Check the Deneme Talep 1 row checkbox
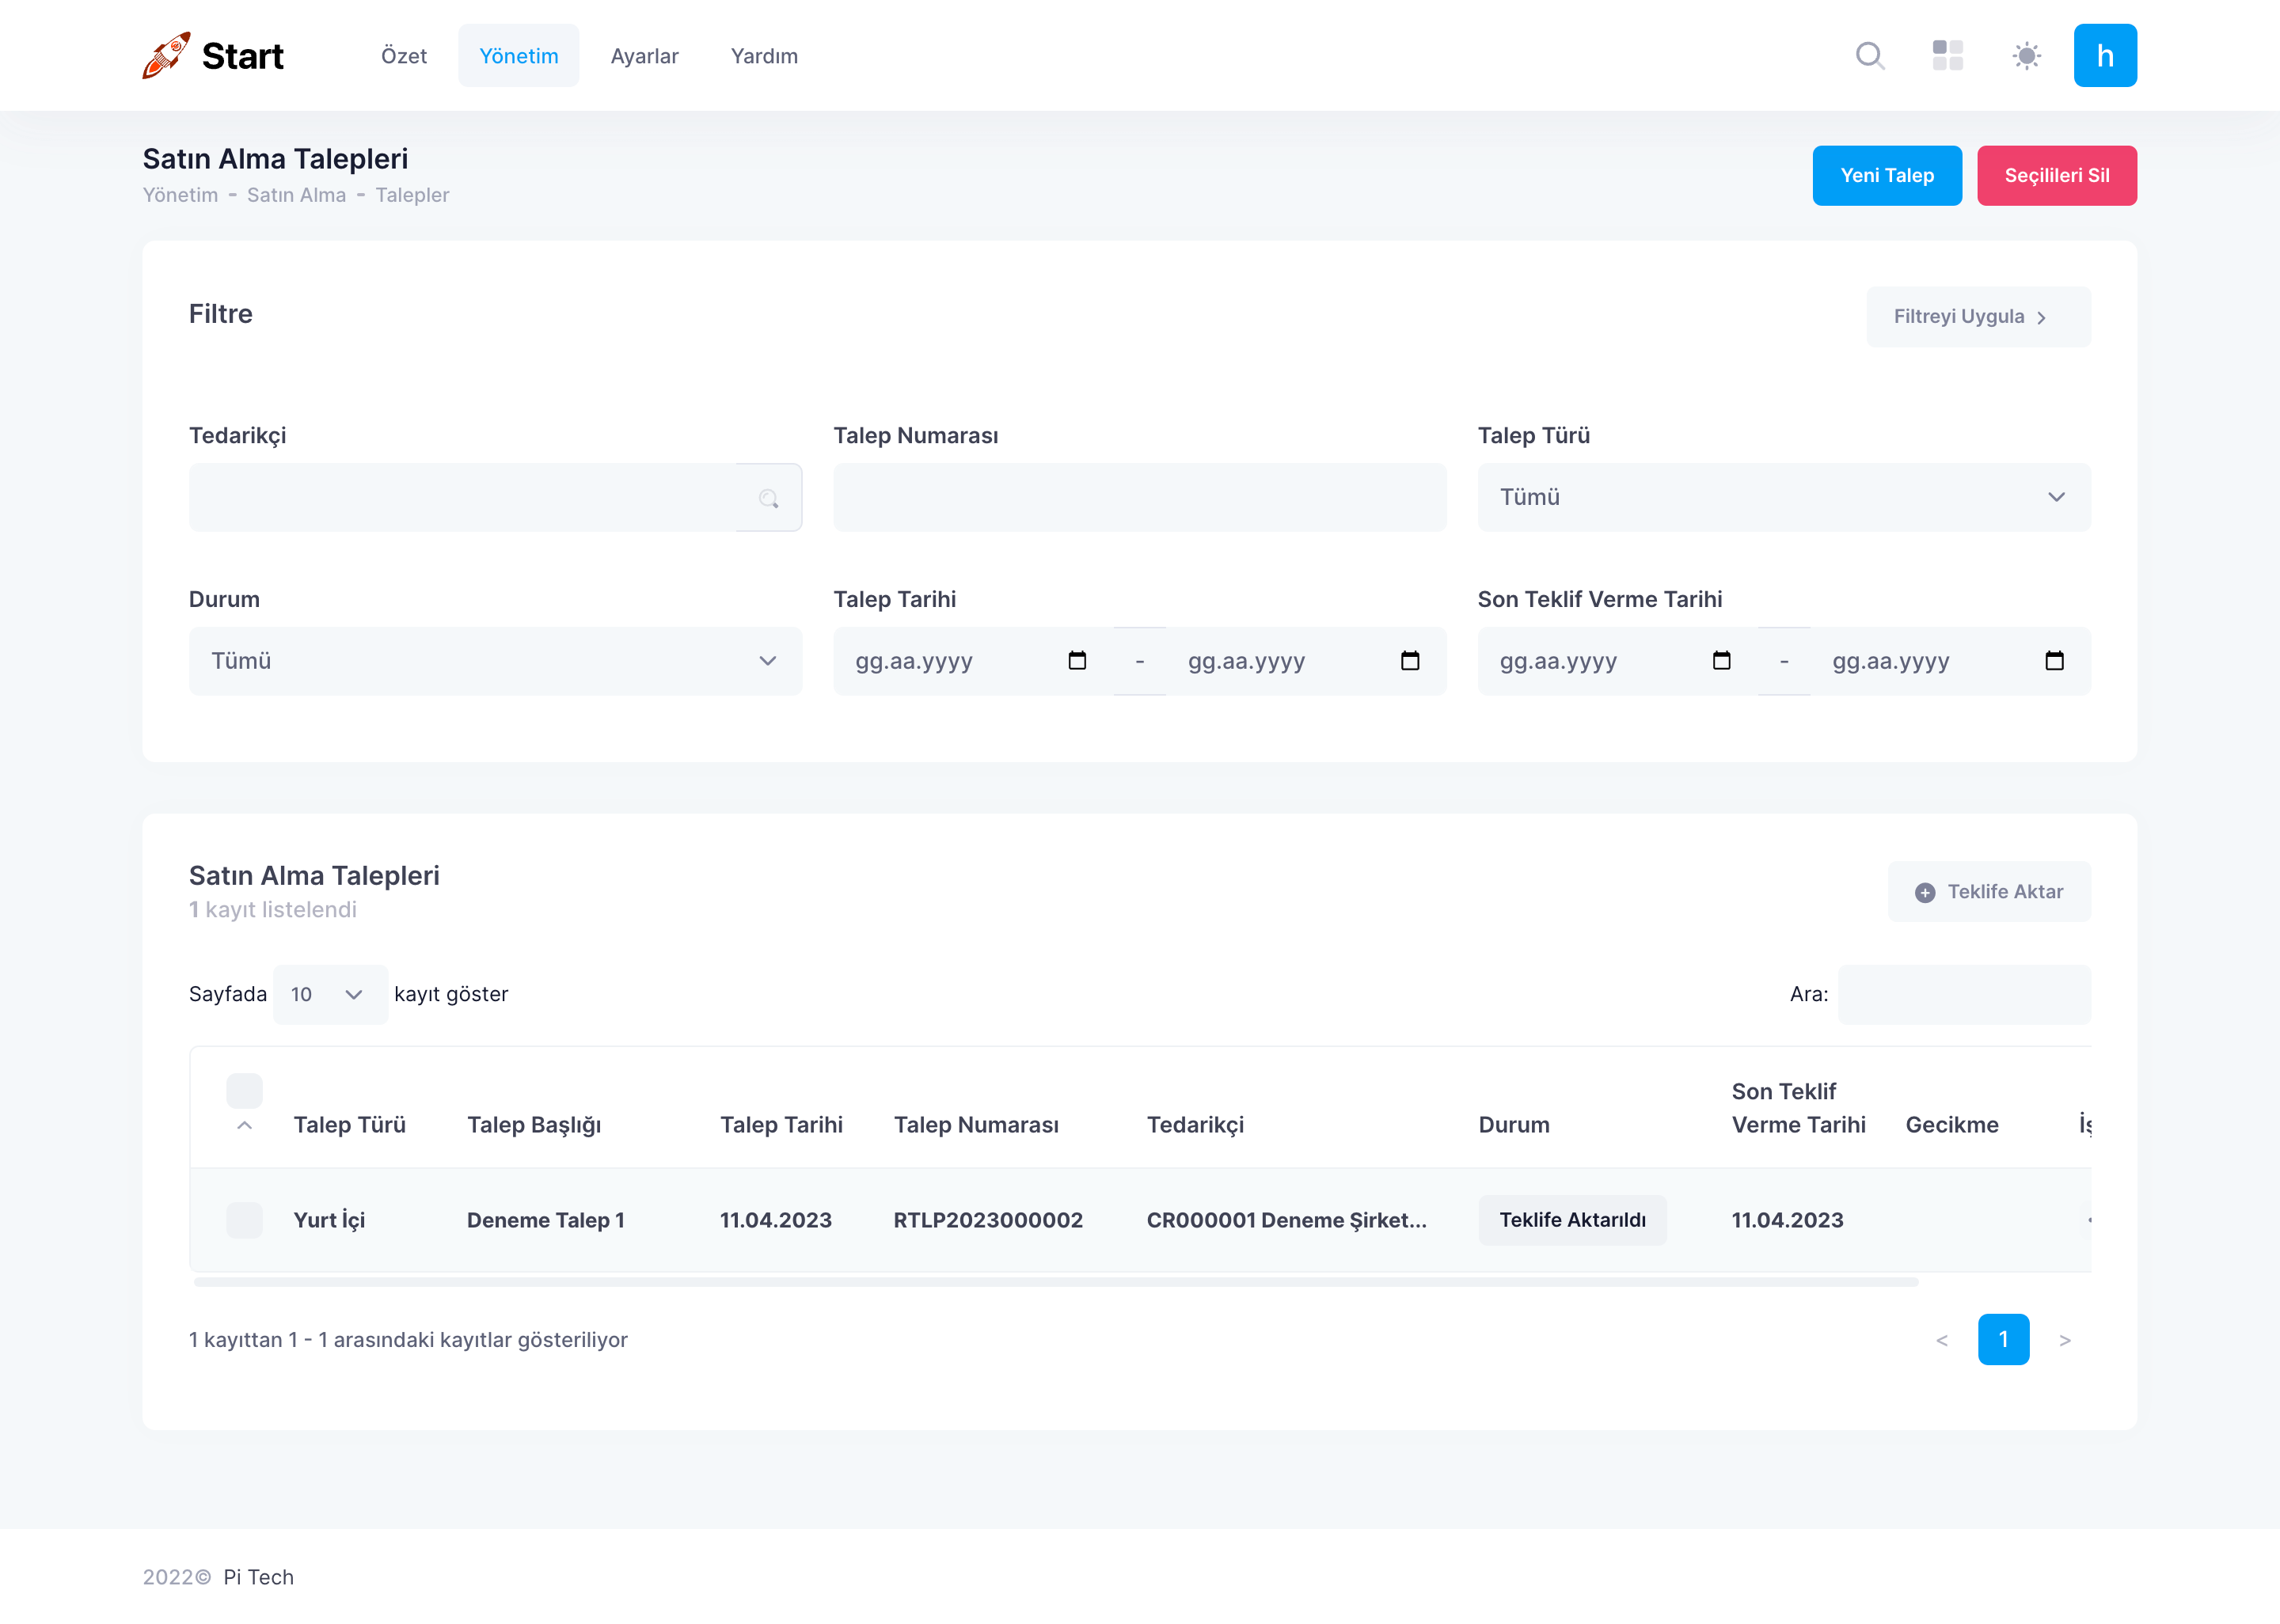Screen dimensions: 2280x1624 tap(244, 1220)
